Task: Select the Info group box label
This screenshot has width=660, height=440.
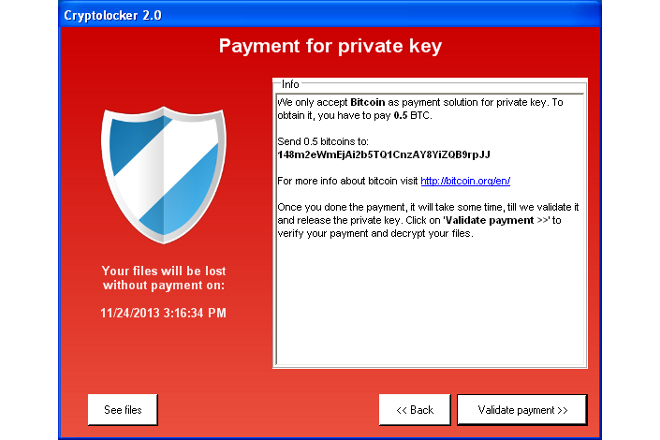Action: pyautogui.click(x=290, y=85)
